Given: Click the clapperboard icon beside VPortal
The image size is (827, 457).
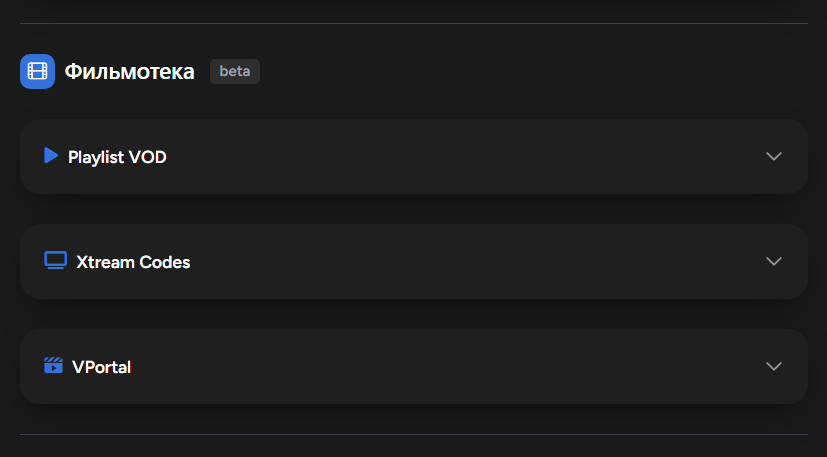Looking at the screenshot, I should pyautogui.click(x=53, y=365).
